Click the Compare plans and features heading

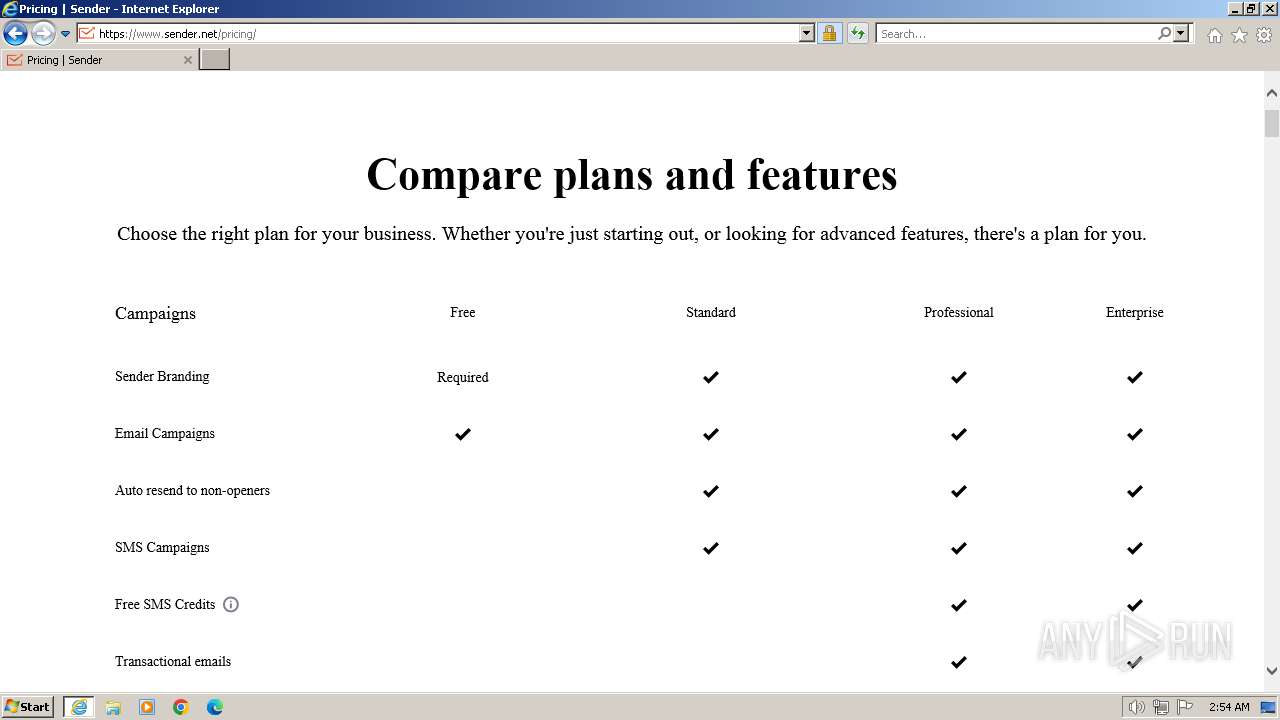(632, 174)
